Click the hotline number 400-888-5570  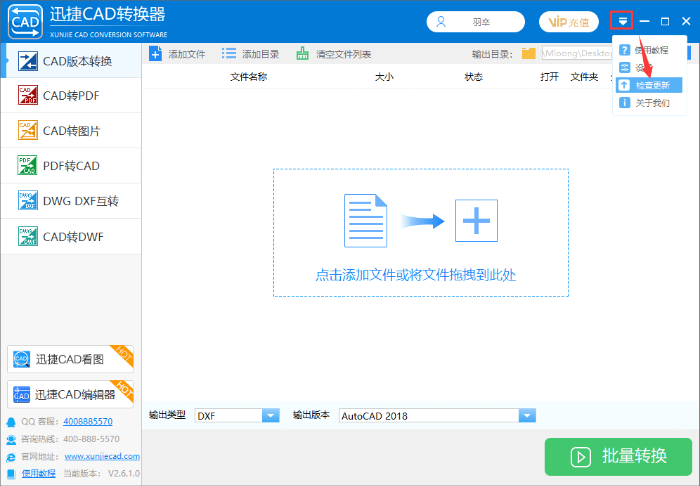point(92,439)
